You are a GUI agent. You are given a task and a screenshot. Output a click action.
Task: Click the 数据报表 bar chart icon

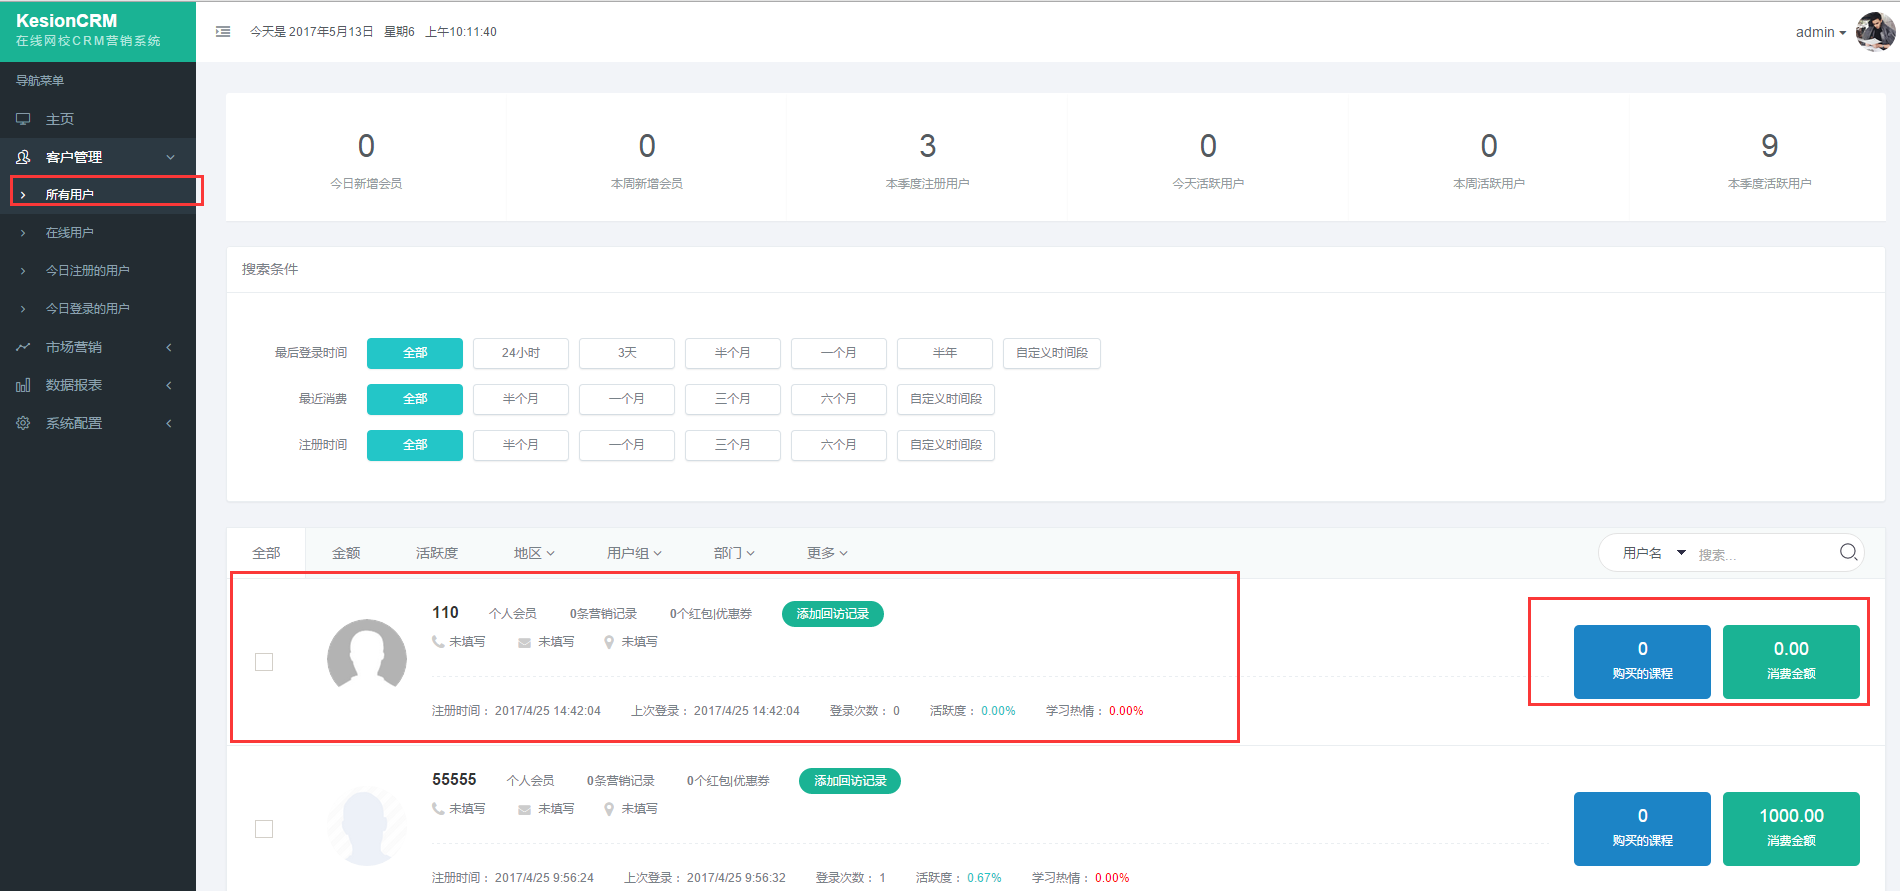[23, 385]
